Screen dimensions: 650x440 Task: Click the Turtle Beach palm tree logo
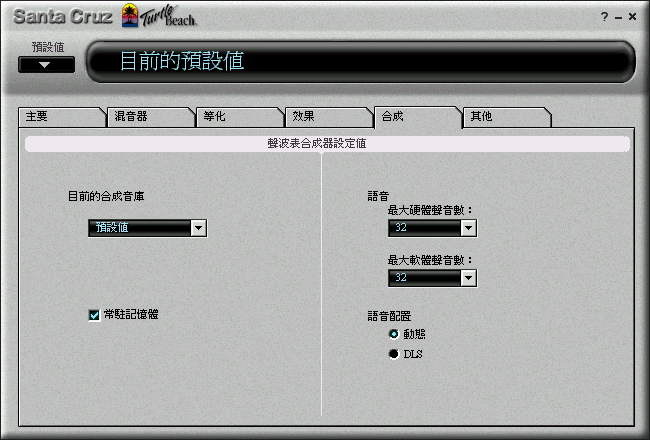click(x=130, y=15)
